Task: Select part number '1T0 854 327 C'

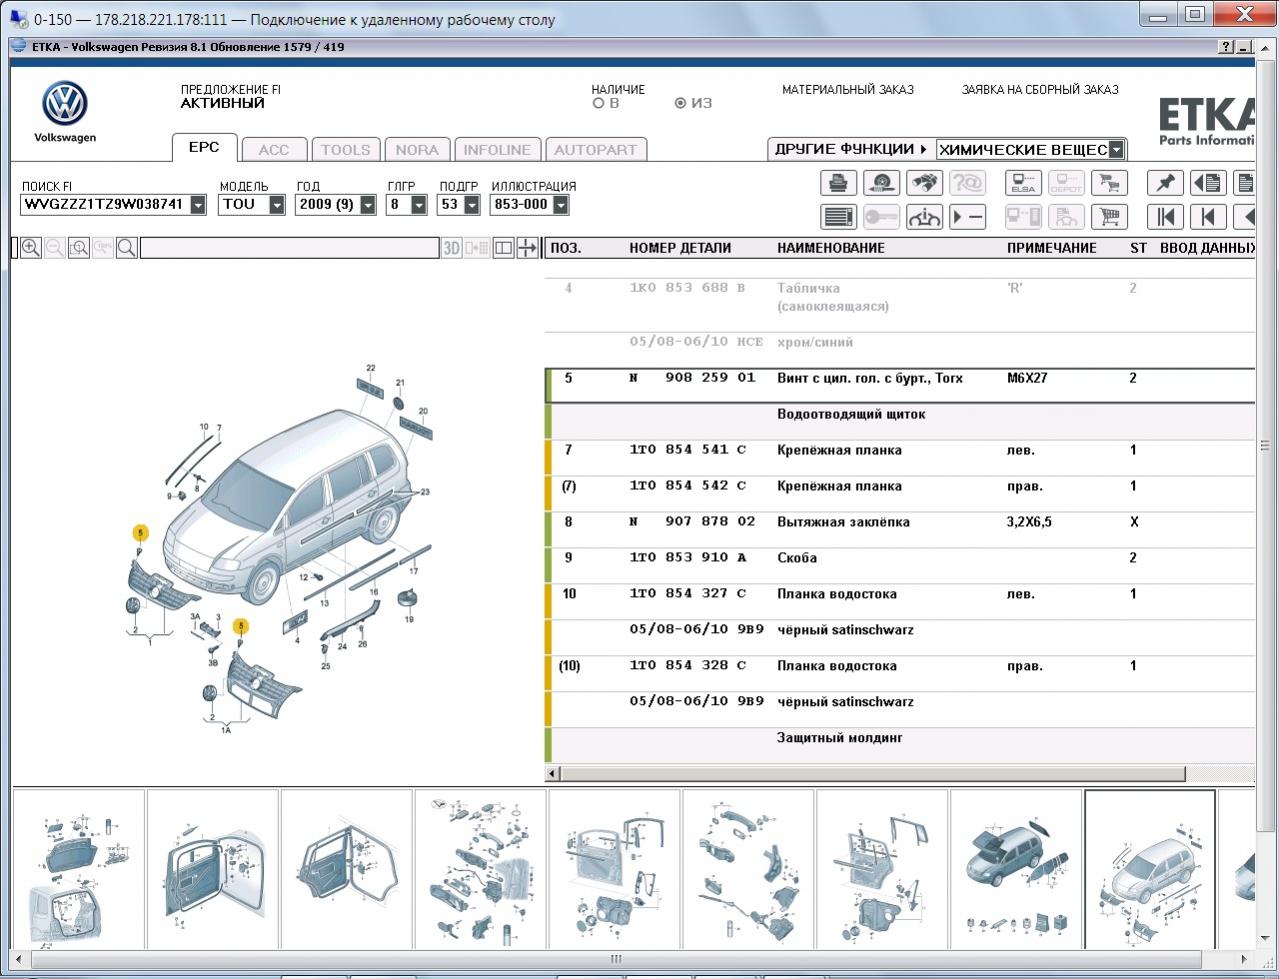Action: point(688,594)
